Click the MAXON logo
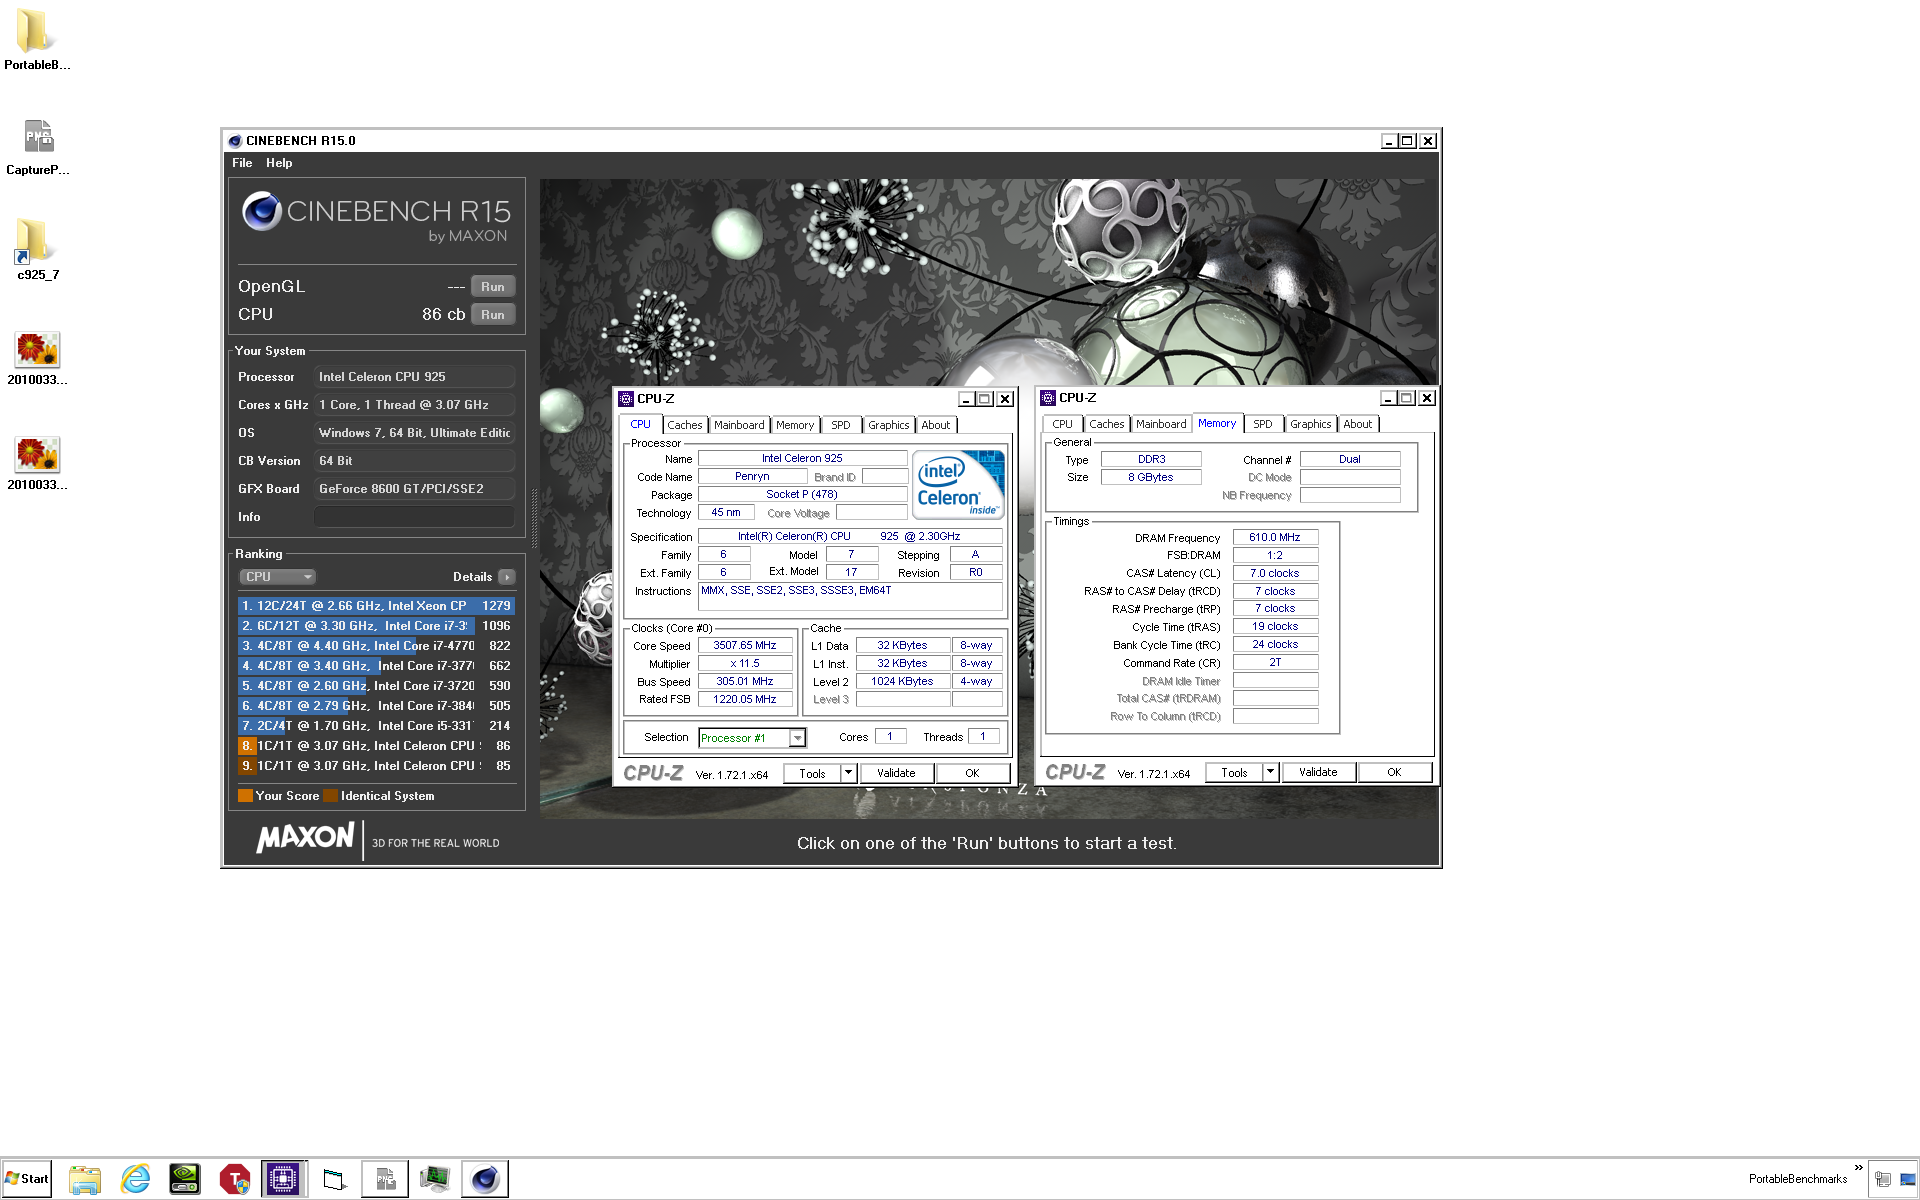The height and width of the screenshot is (1200, 1920). [305, 839]
